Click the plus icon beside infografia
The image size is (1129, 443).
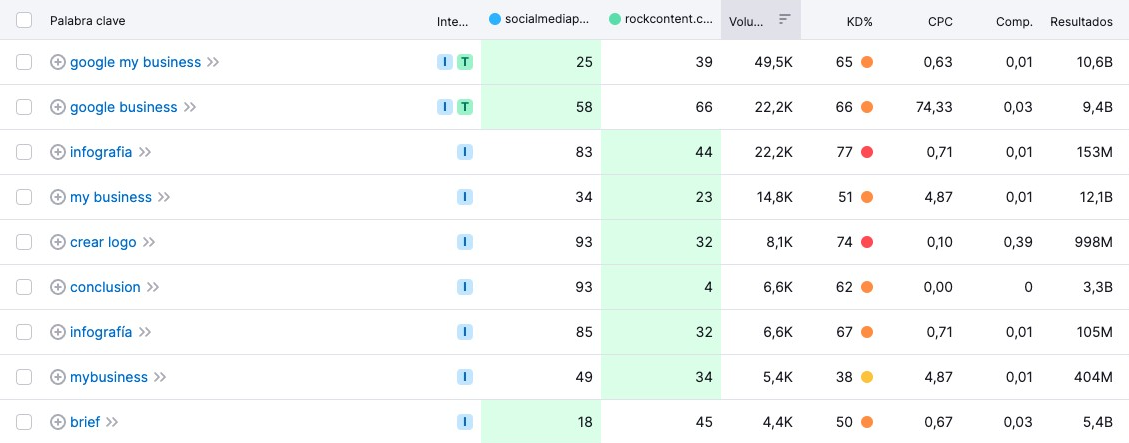pyautogui.click(x=58, y=152)
